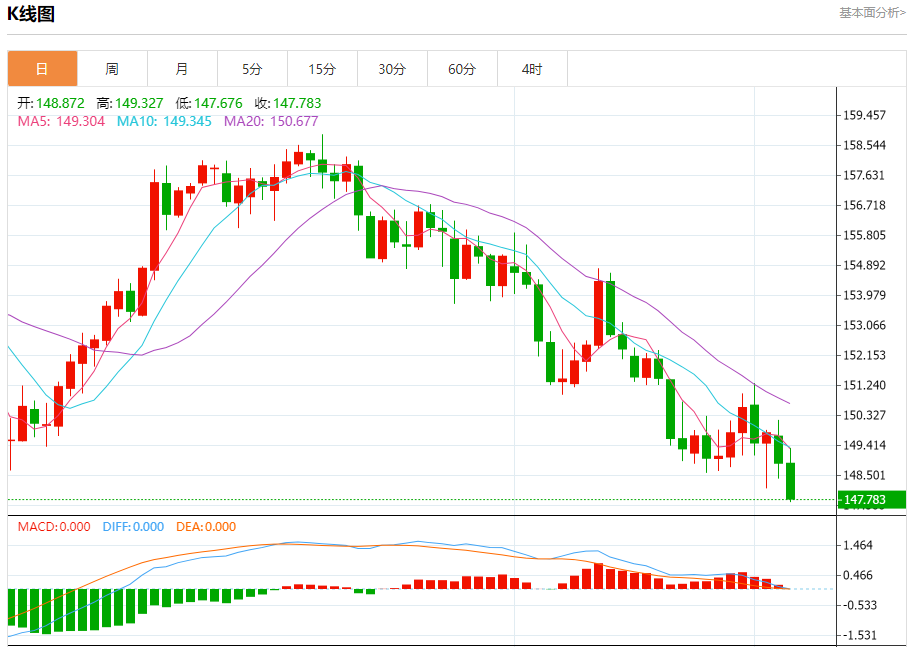Click the opening price 148.872
The width and height of the screenshot is (909, 647).
tap(60, 103)
